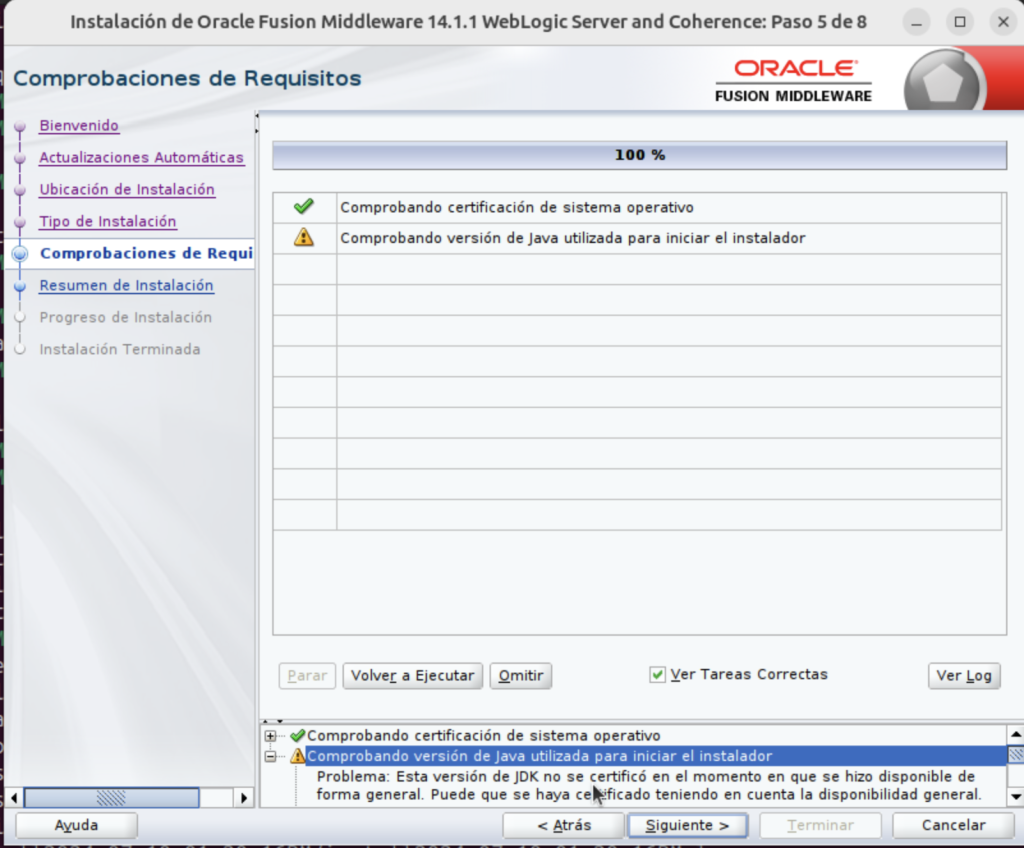Image resolution: width=1024 pixels, height=848 pixels.
Task: Navigate to Actualizaciones Automáticas
Action: click(x=141, y=158)
